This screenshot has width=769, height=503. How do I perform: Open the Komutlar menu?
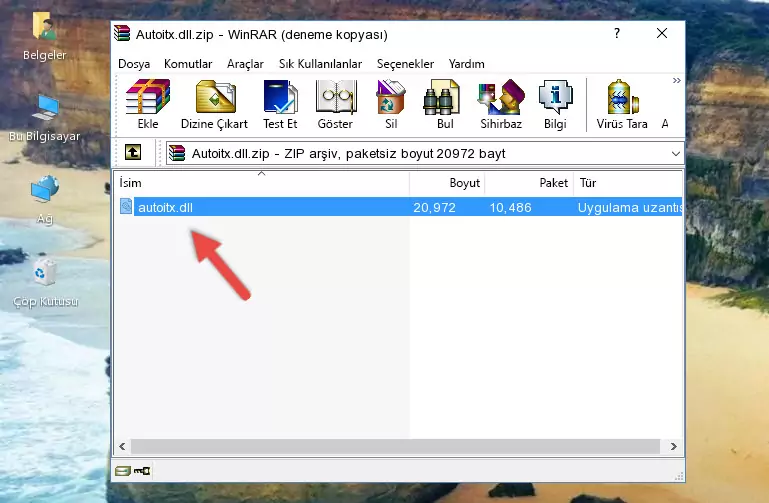[188, 64]
